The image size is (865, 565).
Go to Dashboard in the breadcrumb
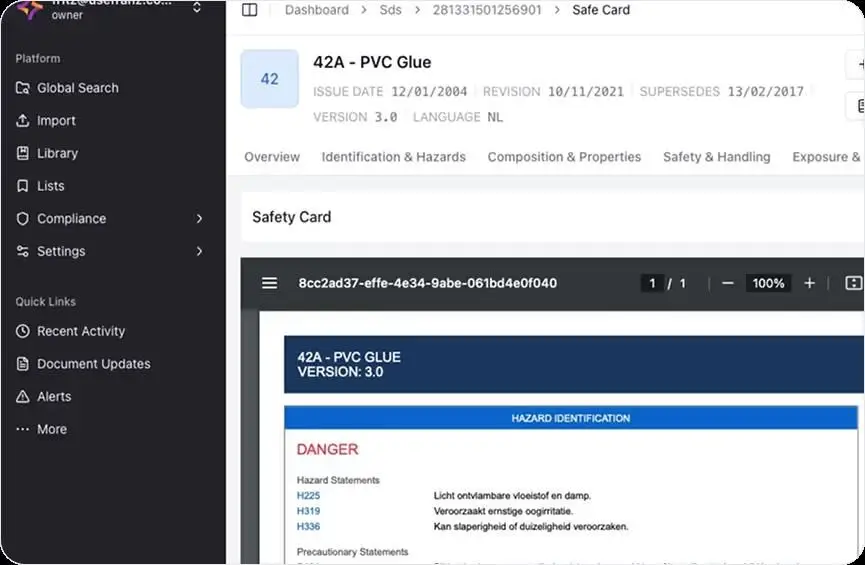316,10
